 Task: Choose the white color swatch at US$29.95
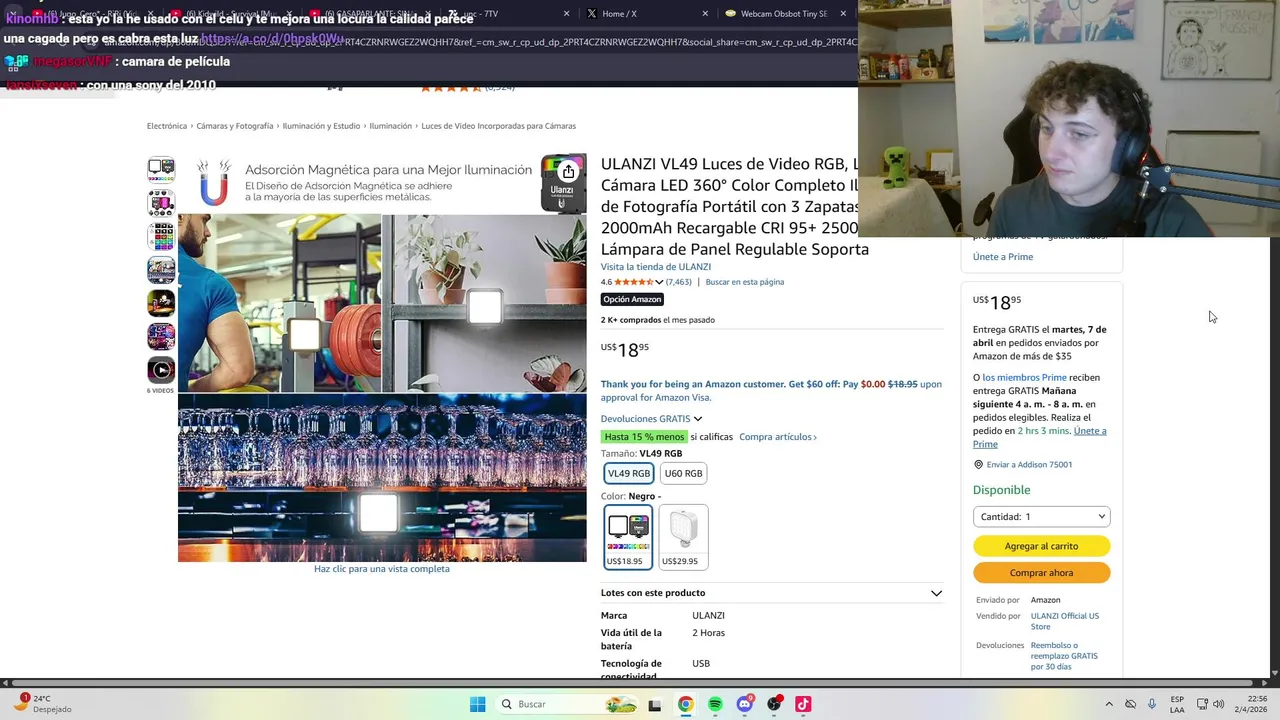pyautogui.click(x=683, y=537)
